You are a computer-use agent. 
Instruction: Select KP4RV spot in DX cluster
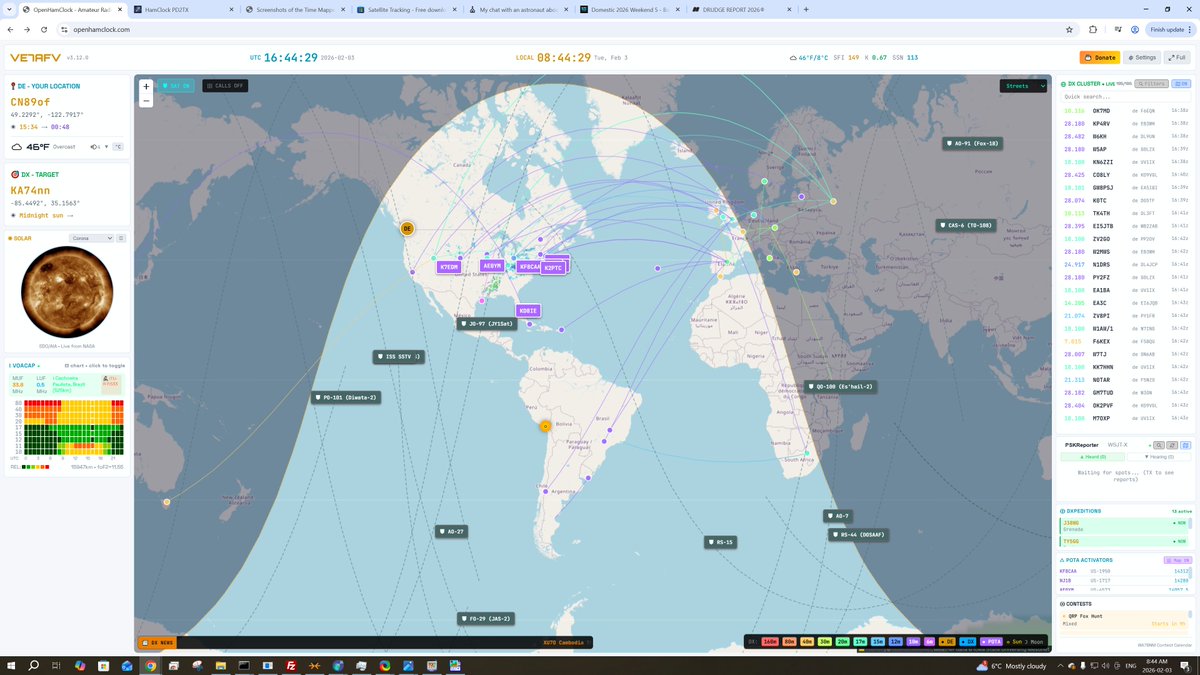coord(1126,123)
